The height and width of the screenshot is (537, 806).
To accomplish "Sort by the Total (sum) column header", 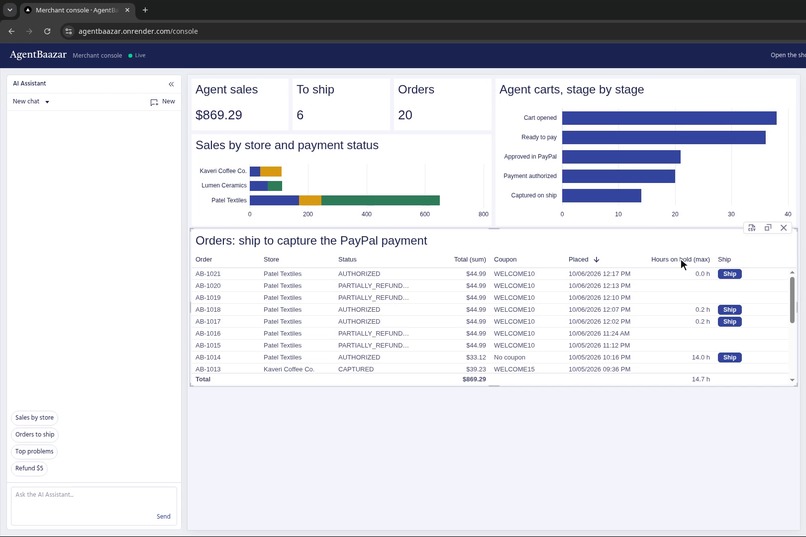I will coord(469,260).
